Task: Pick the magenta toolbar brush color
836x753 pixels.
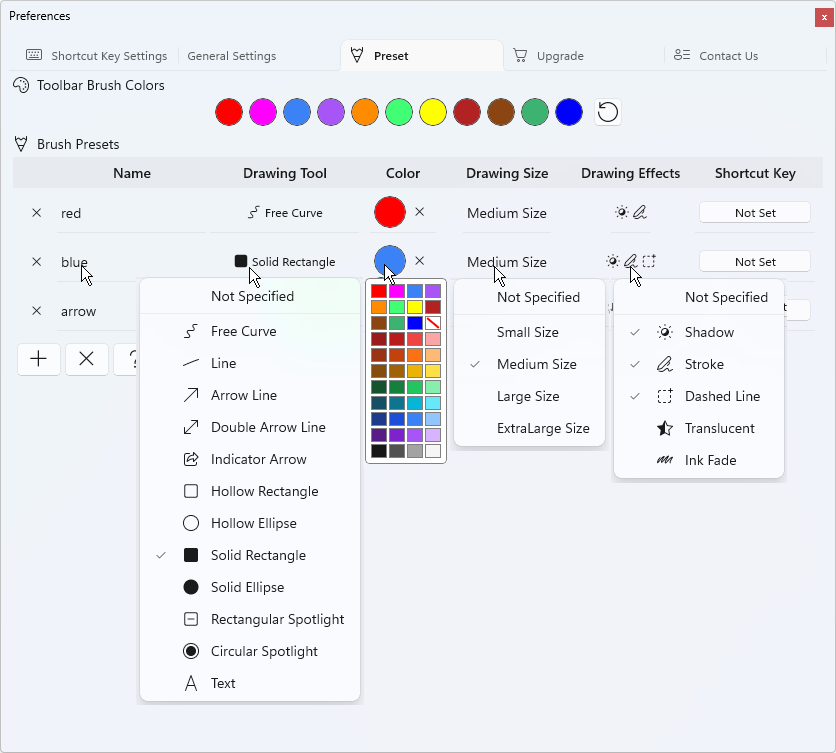Action: point(263,112)
